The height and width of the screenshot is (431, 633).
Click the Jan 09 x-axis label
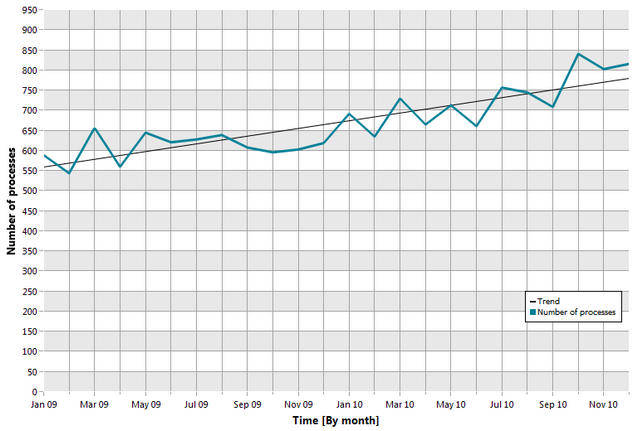44,404
